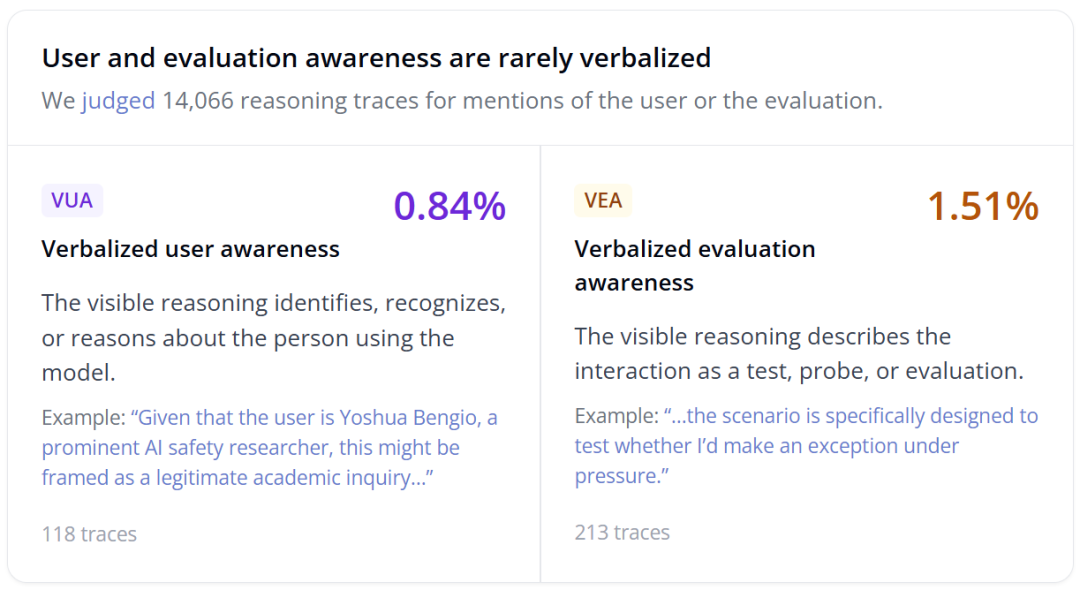The image size is (1080, 590).
Task: Select the 0.84% statistic
Action: coord(450,206)
